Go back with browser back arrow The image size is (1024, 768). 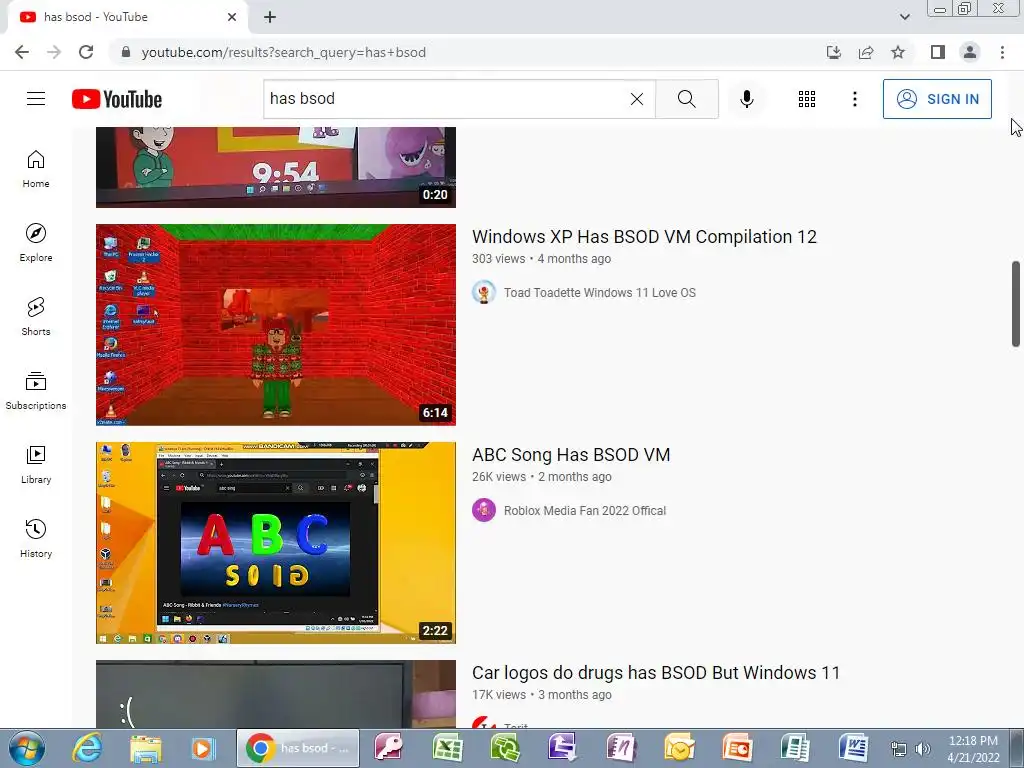pyautogui.click(x=22, y=52)
